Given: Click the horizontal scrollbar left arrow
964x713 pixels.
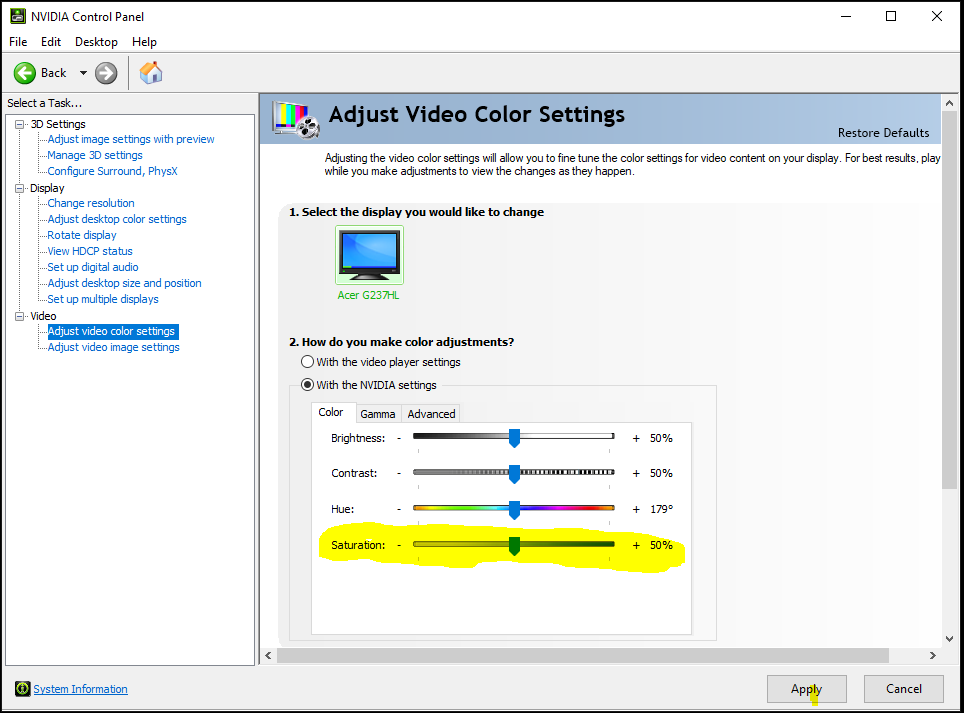Looking at the screenshot, I should pyautogui.click(x=268, y=656).
